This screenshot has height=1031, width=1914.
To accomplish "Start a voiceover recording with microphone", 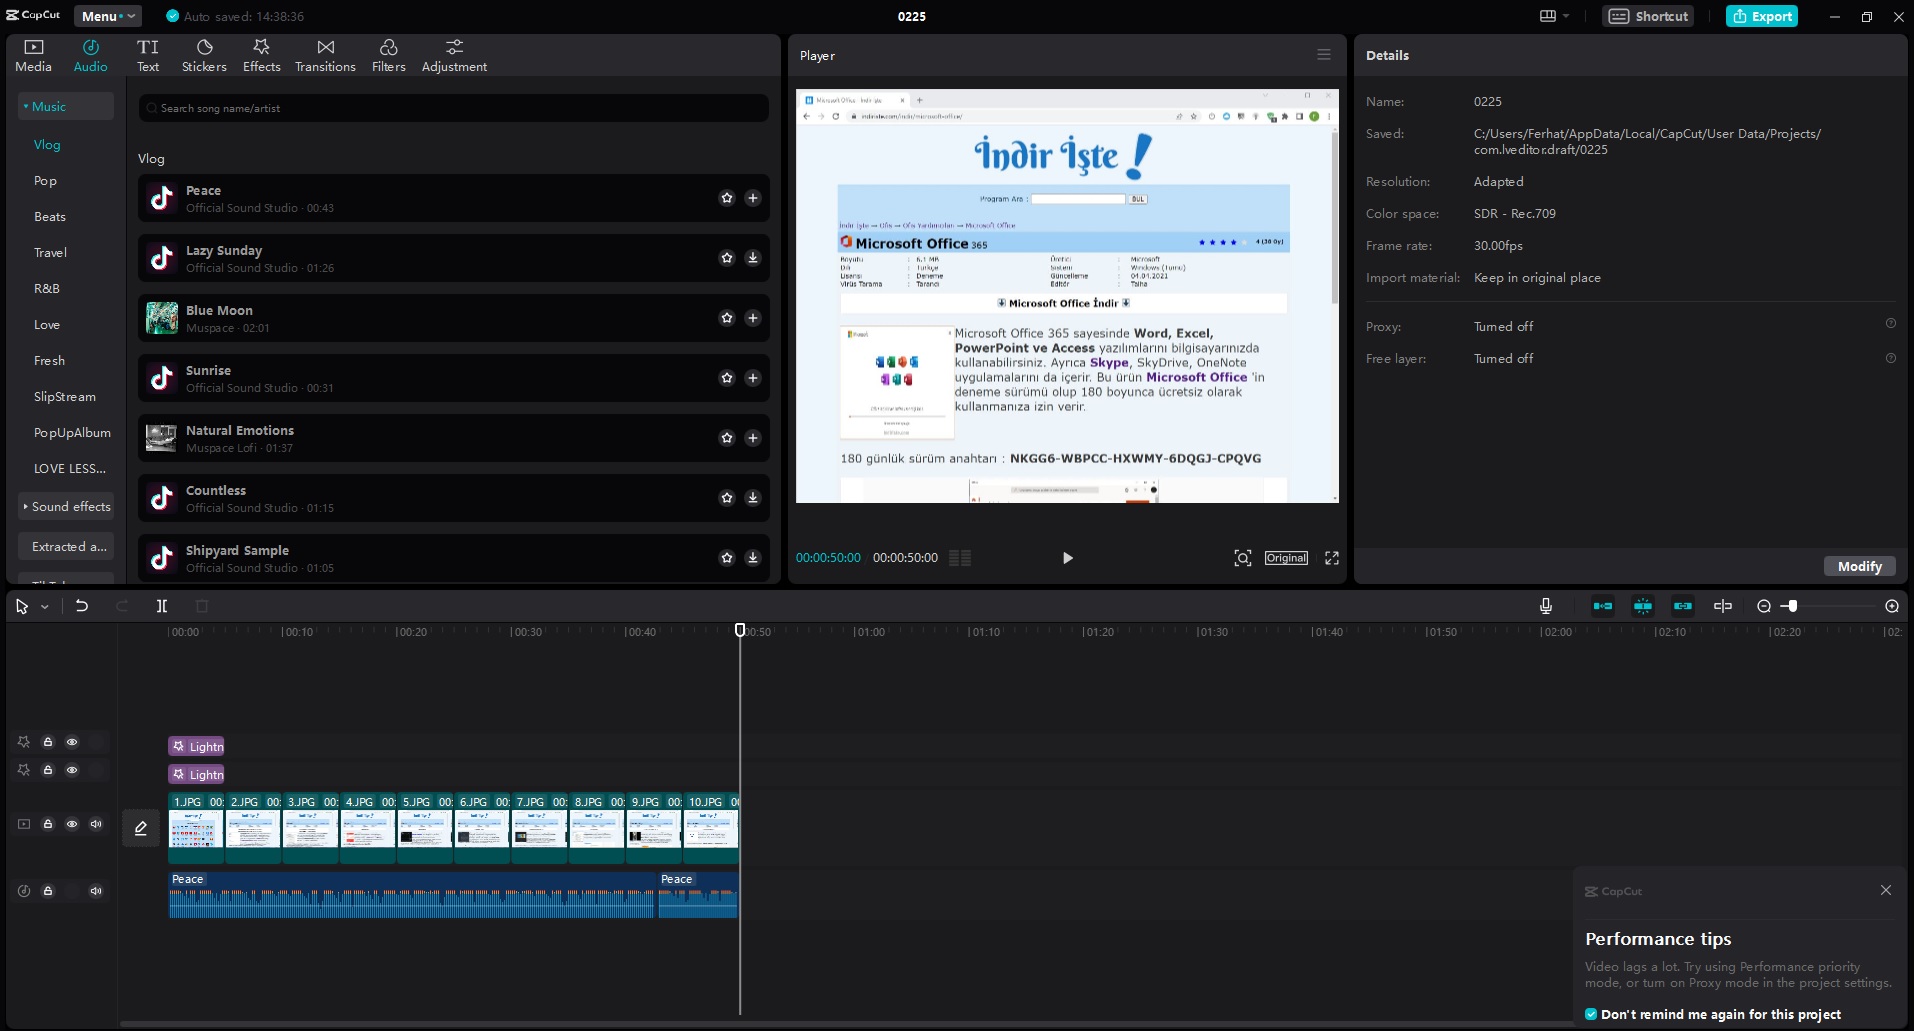I will click(x=1546, y=606).
